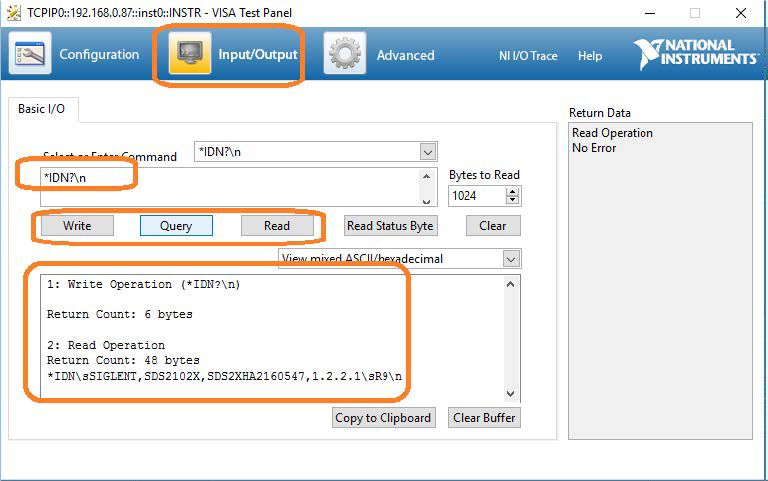Switch to the Basic I/O tab
Viewport: 768px width, 481px height.
[x=42, y=109]
